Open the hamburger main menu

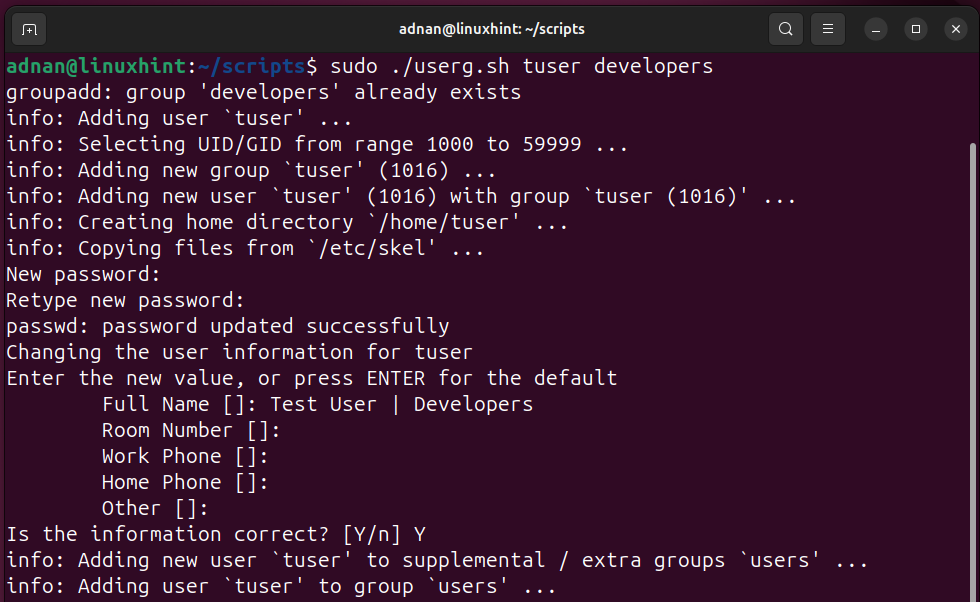click(x=828, y=29)
